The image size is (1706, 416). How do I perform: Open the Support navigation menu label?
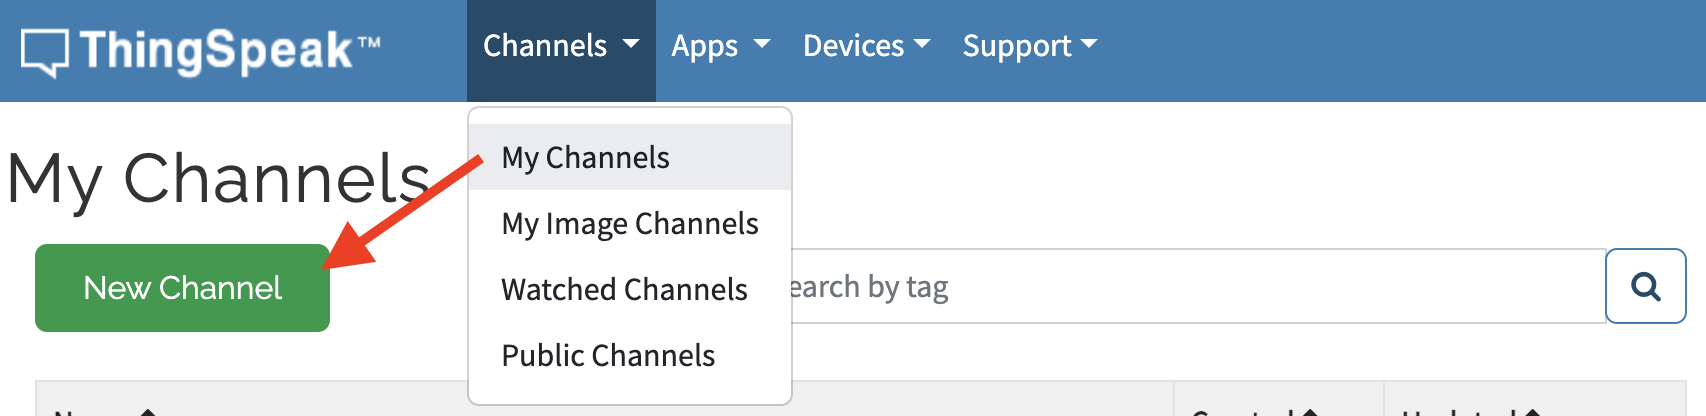coord(1016,46)
